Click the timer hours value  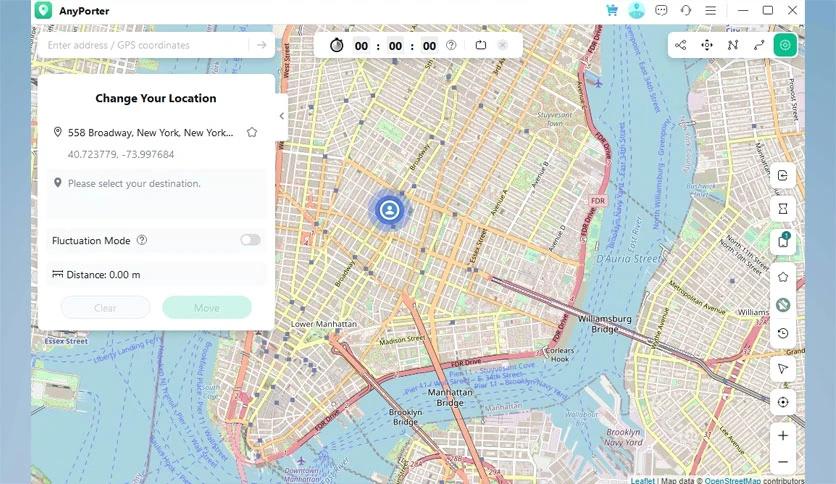[x=361, y=46]
